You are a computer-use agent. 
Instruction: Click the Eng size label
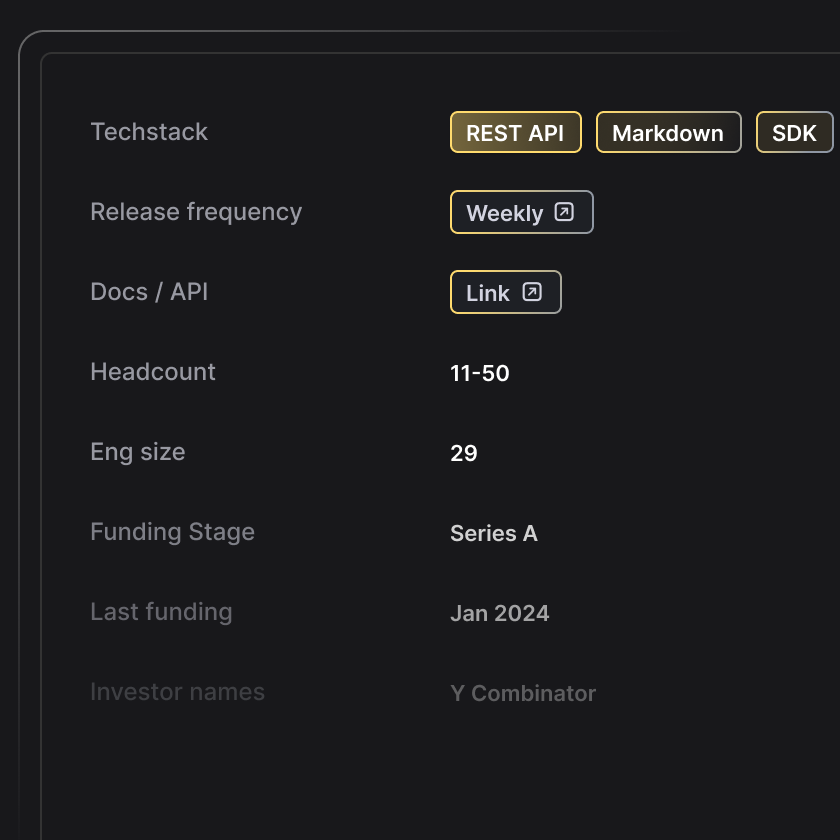point(138,452)
